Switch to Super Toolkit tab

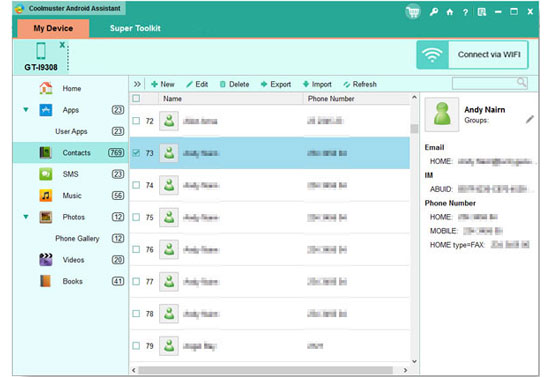[x=135, y=28]
